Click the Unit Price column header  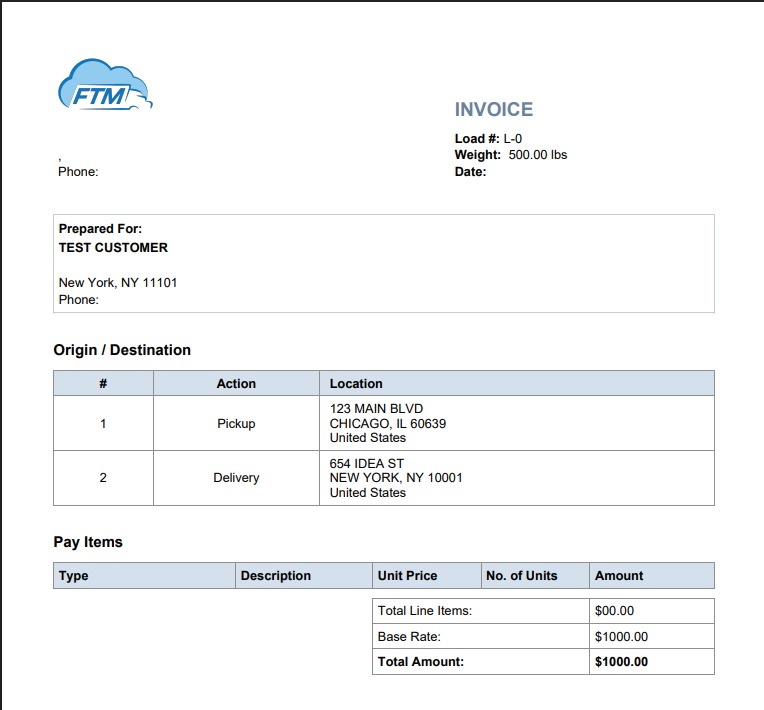point(407,576)
